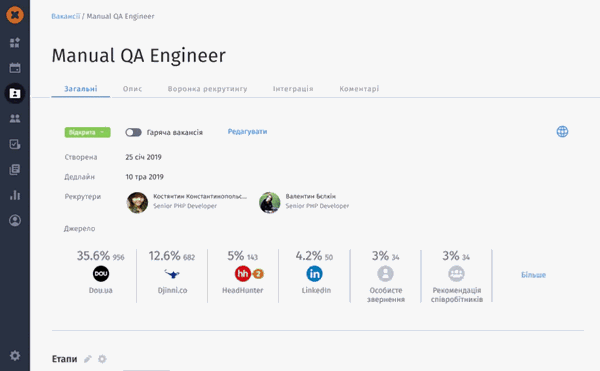This screenshot has height=371, width=600.
Task: Click the HeadHunter source icon
Action: 243,273
